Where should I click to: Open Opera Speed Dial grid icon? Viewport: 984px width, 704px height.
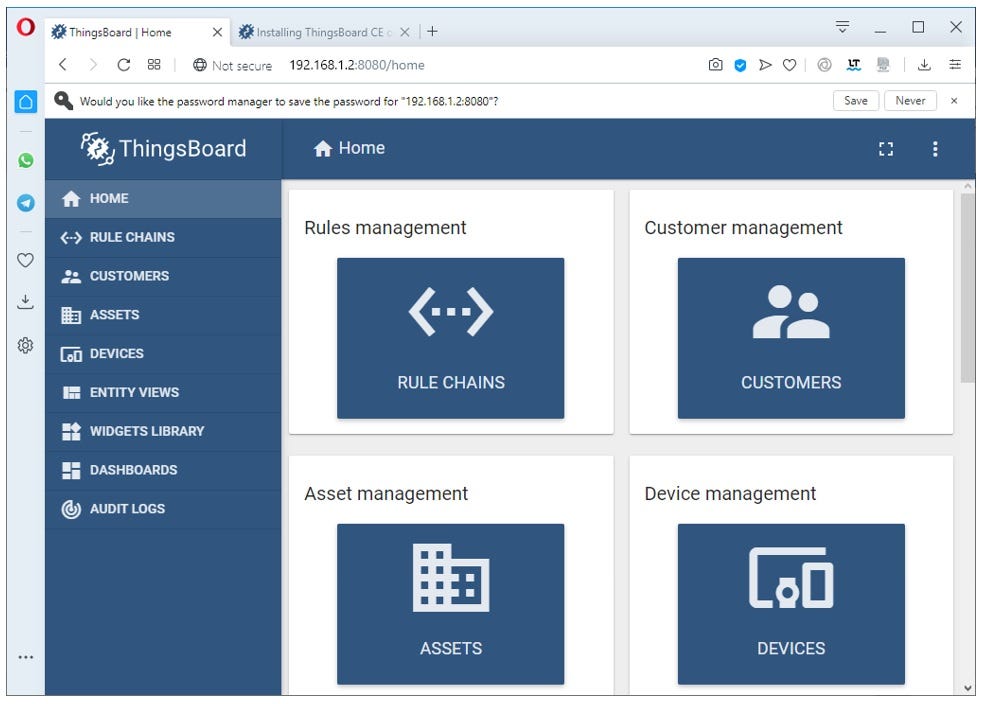coord(154,65)
